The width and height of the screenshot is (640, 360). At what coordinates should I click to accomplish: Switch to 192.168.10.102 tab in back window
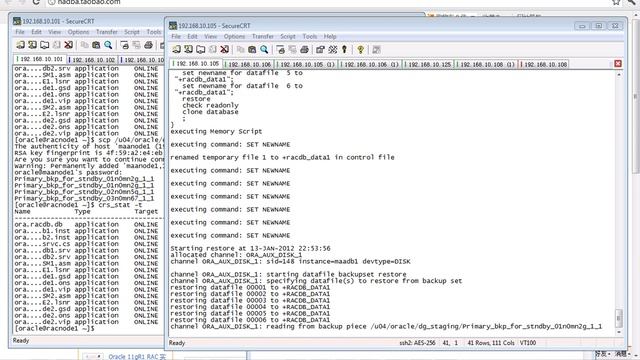92,59
